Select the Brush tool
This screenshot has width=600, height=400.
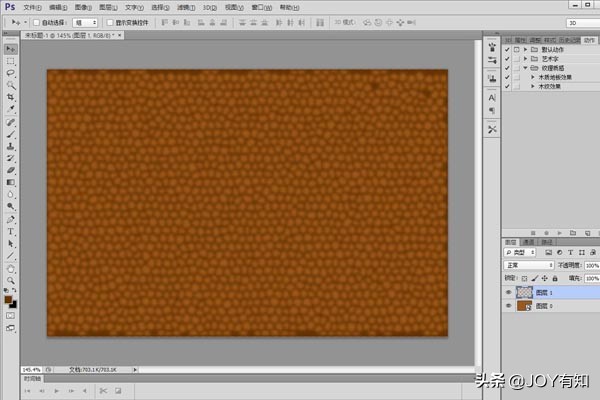(x=11, y=134)
